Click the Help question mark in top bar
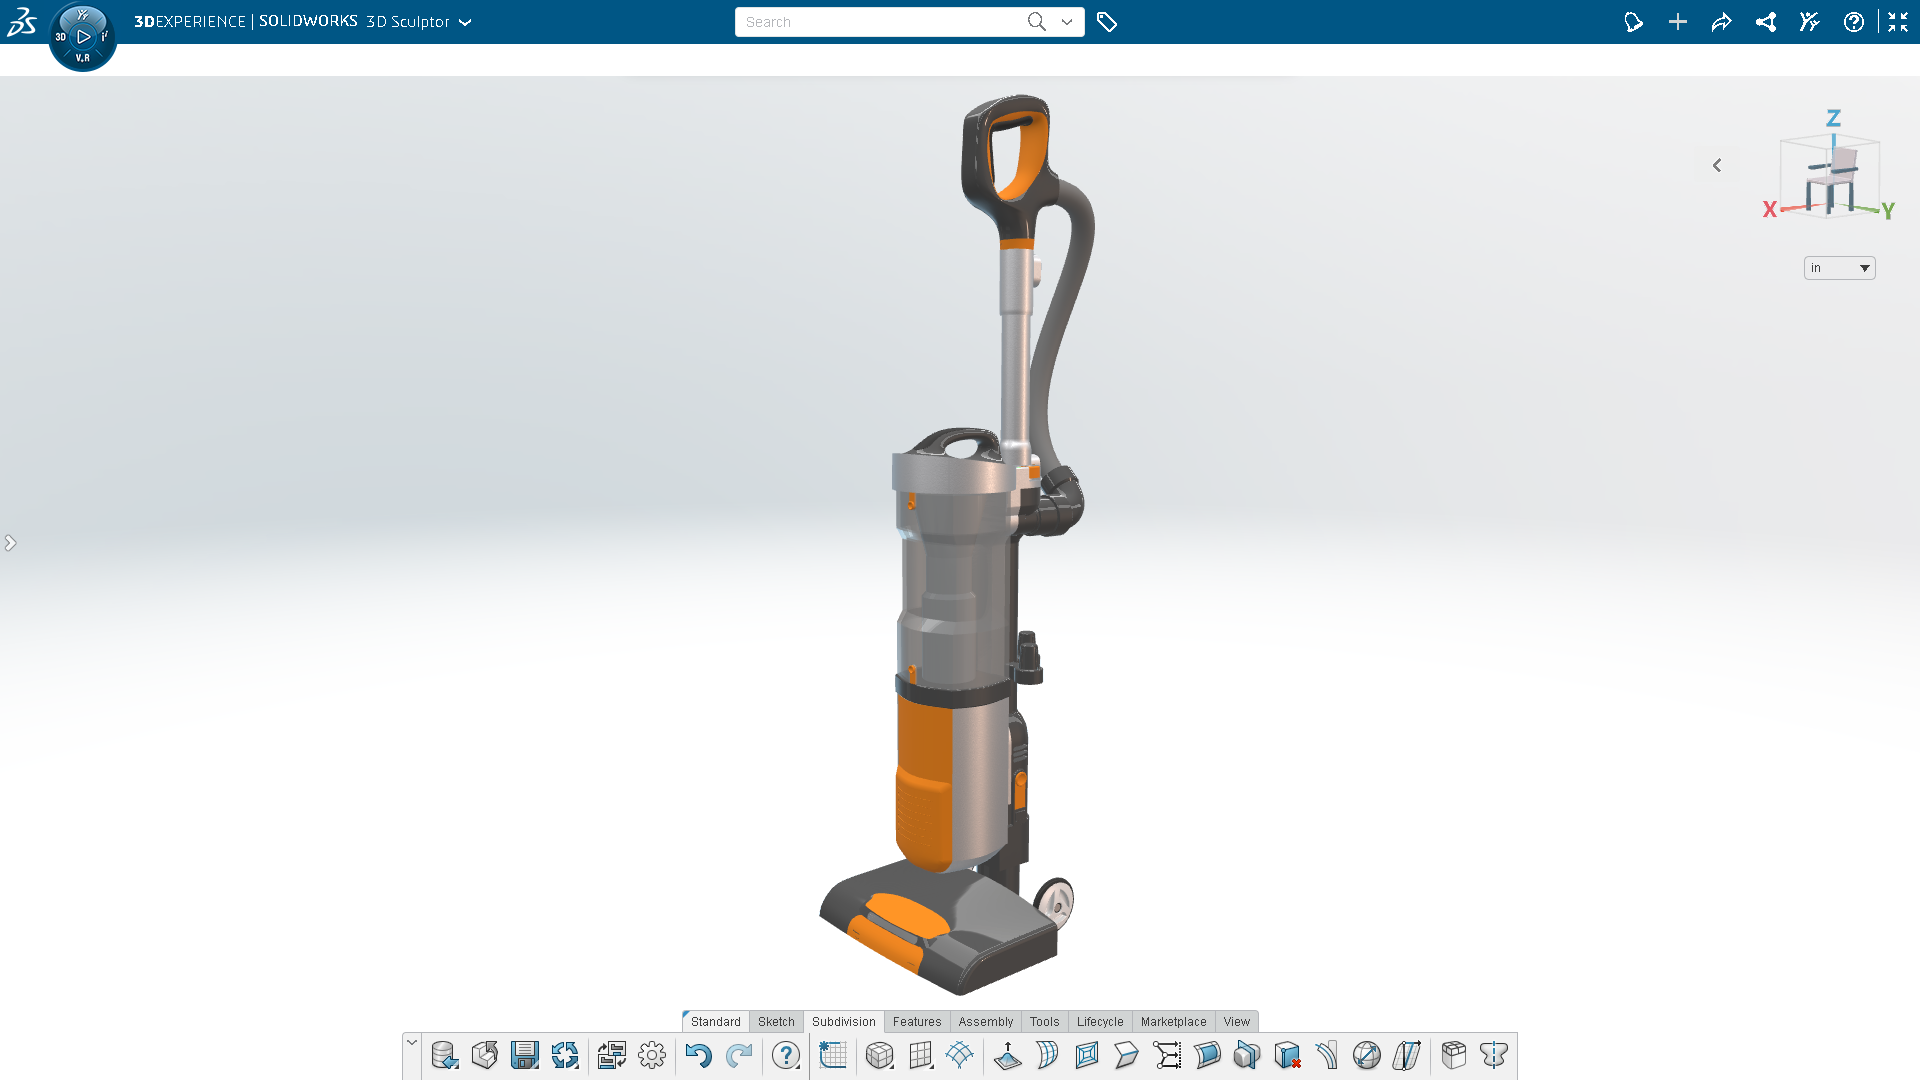The height and width of the screenshot is (1080, 1920). point(1854,22)
